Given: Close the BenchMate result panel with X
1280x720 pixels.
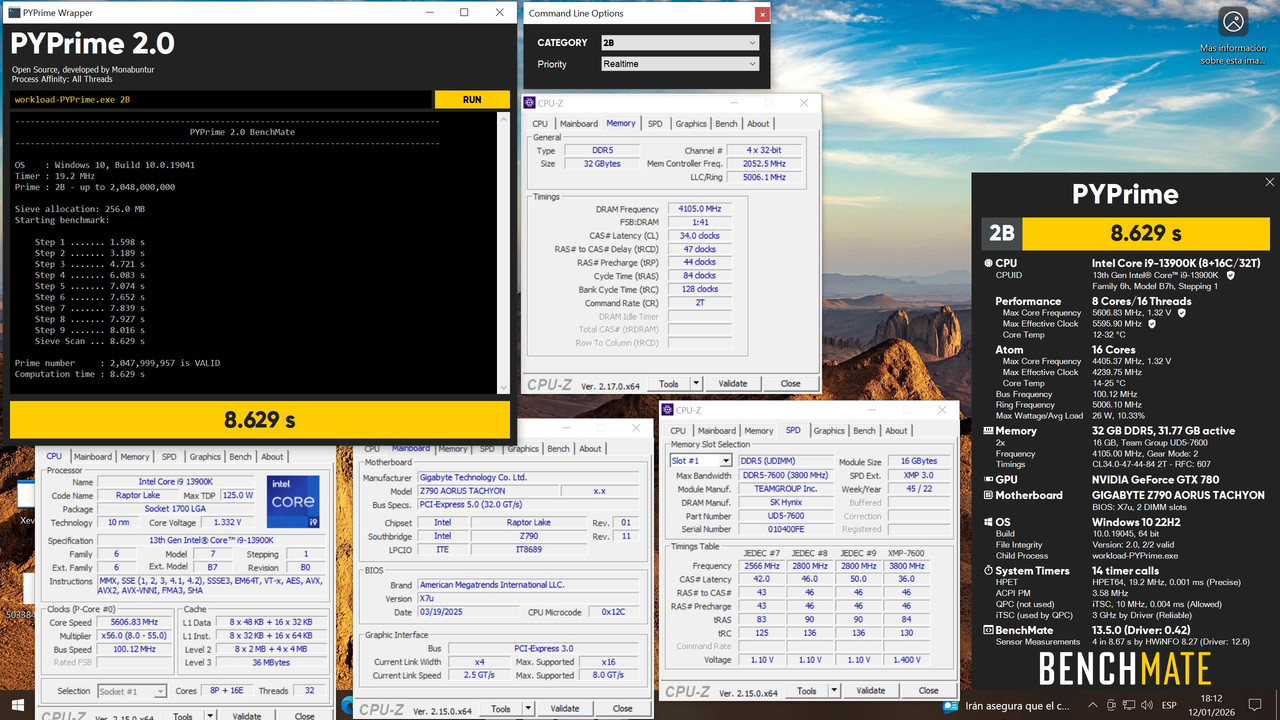Looking at the screenshot, I should tap(1270, 183).
